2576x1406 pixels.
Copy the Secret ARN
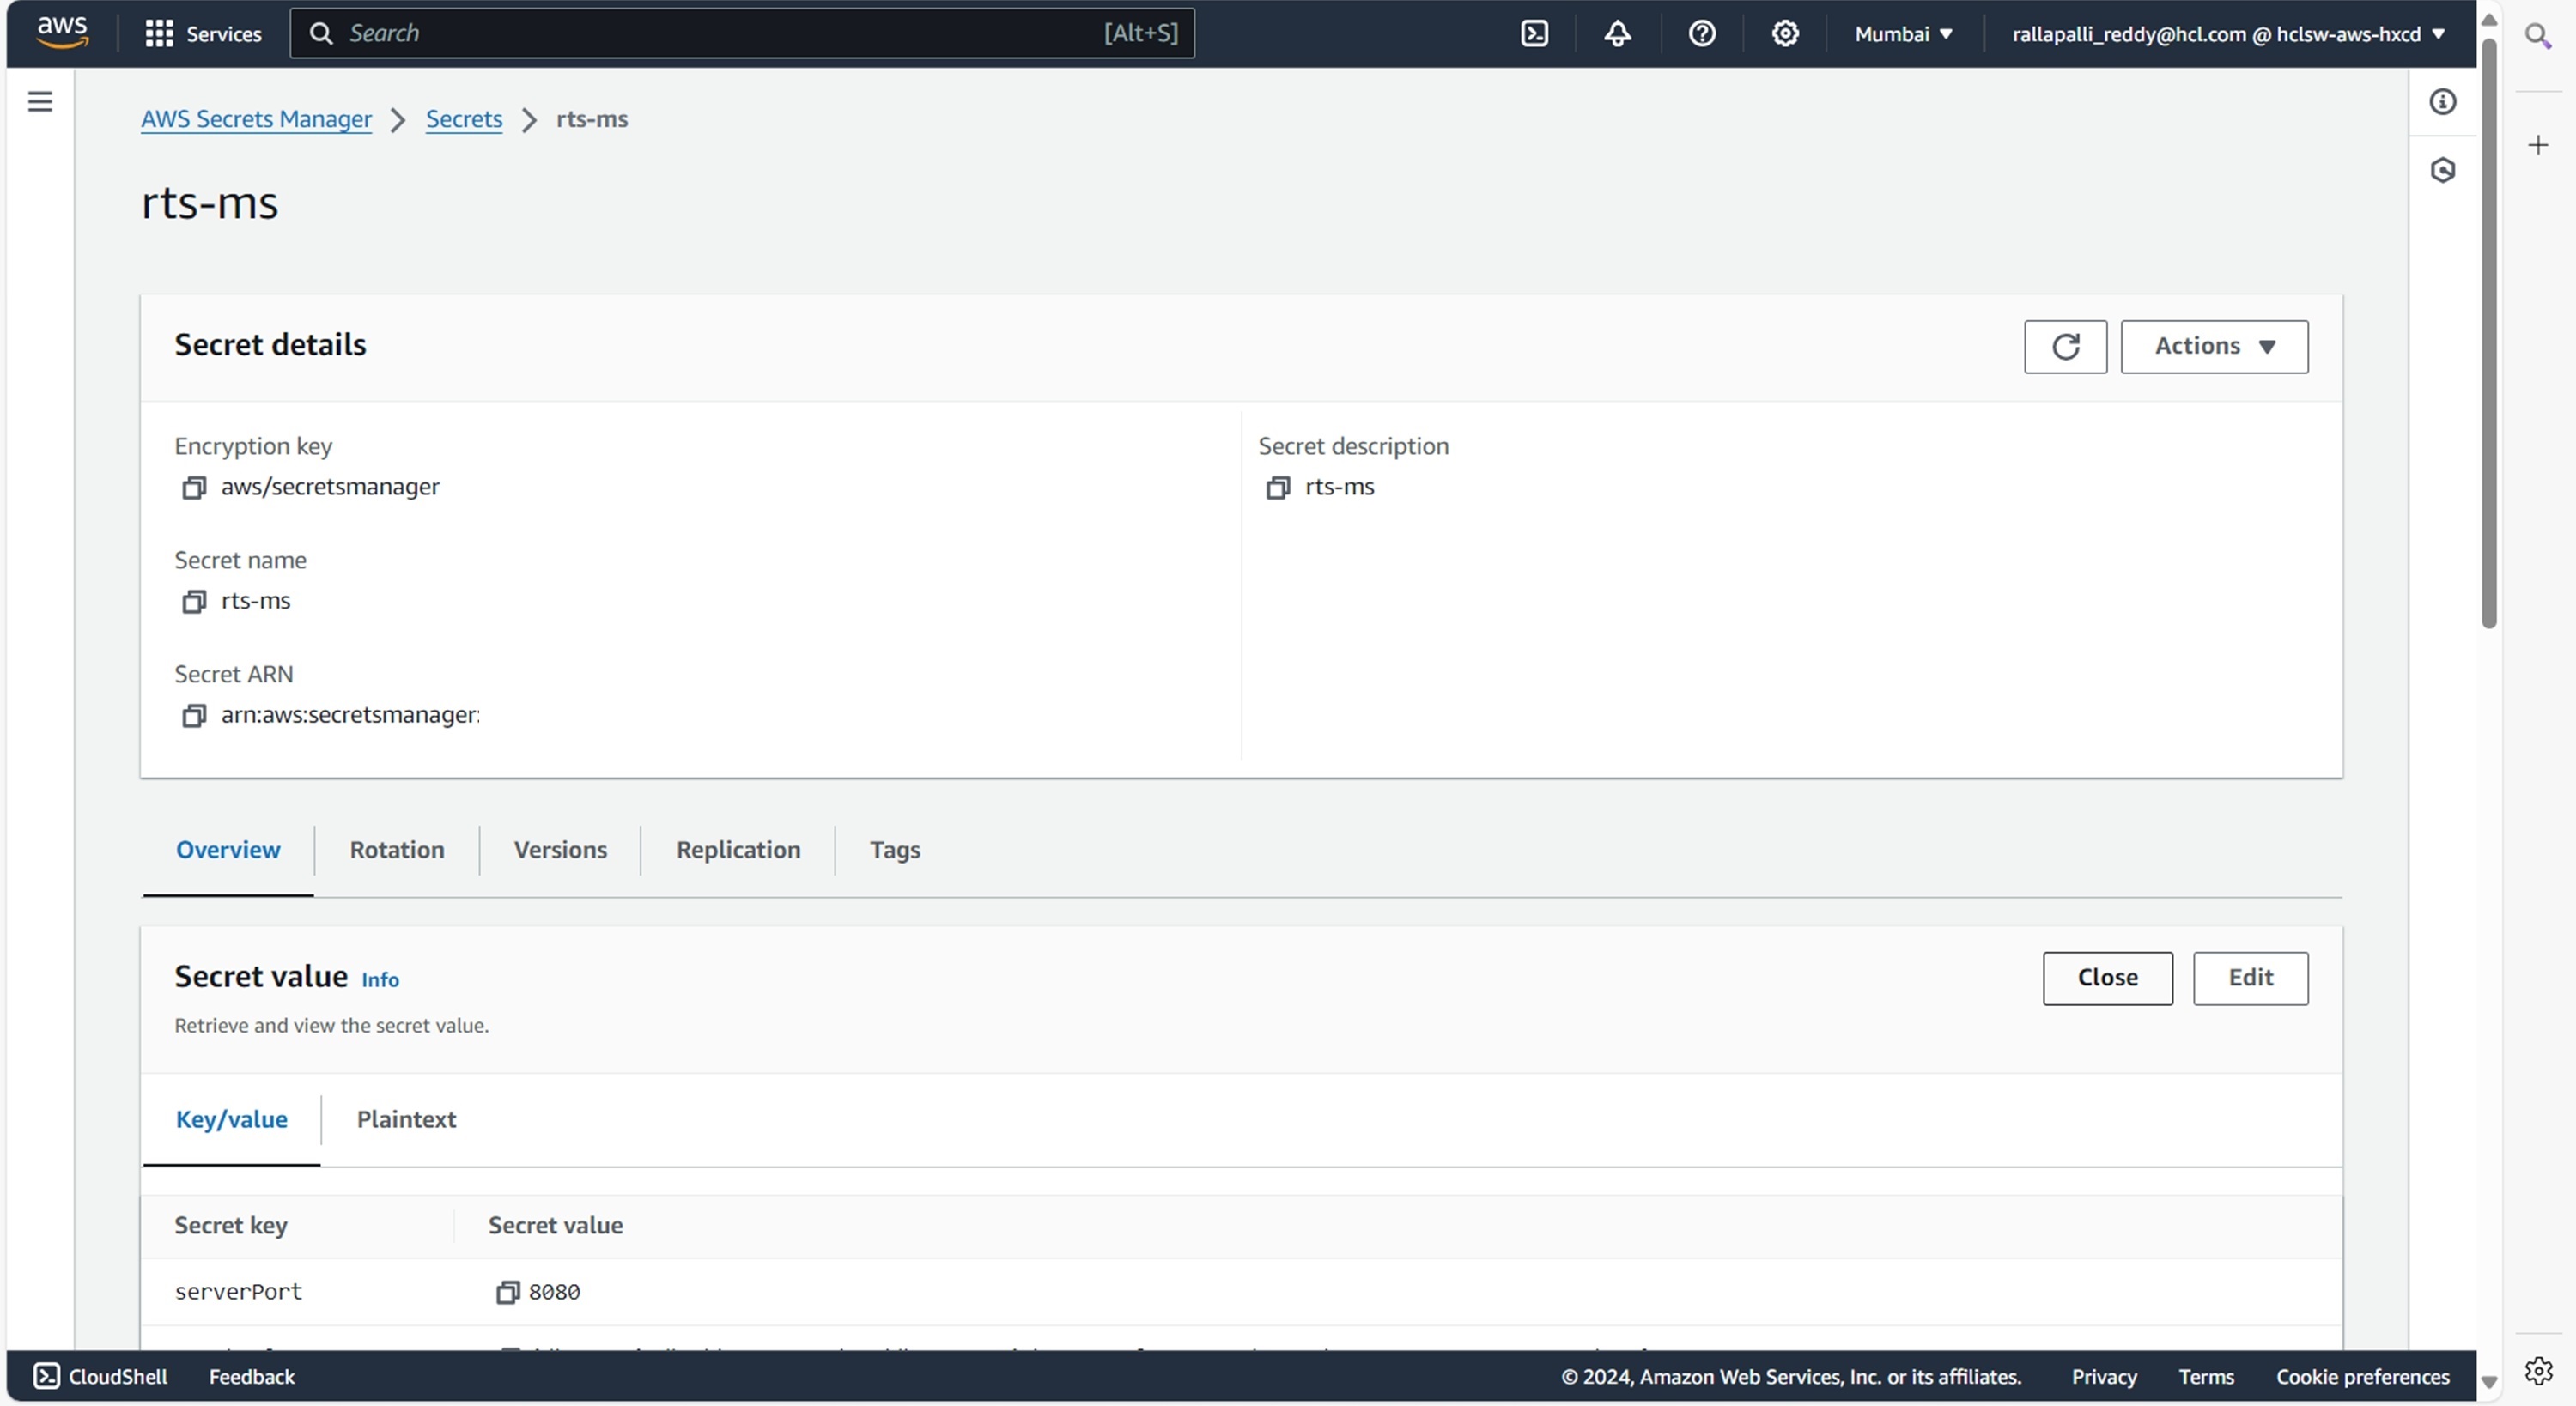pyautogui.click(x=193, y=716)
